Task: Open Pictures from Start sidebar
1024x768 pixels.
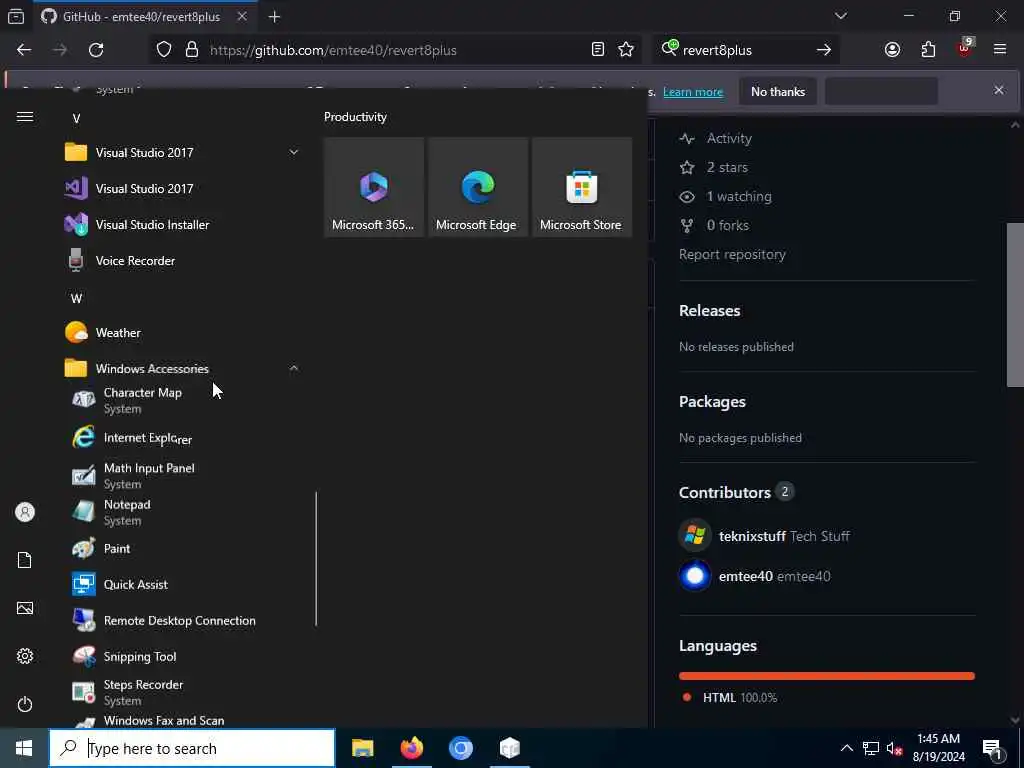Action: (25, 608)
